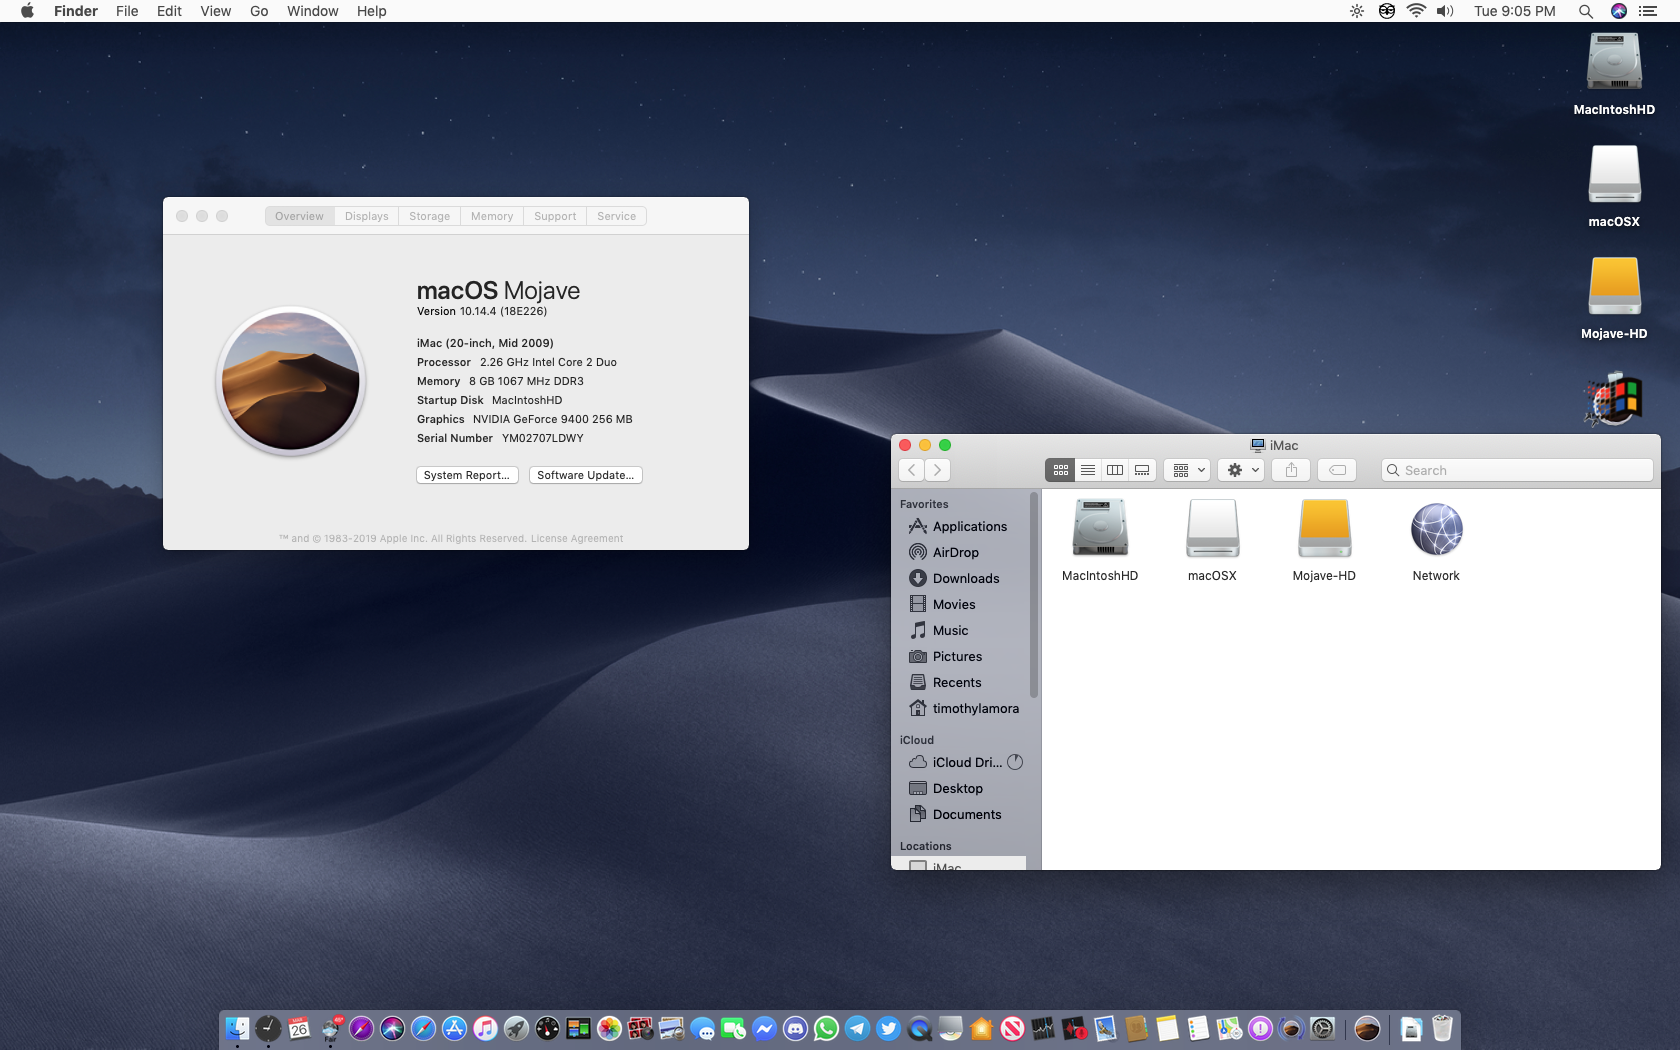This screenshot has width=1680, height=1050.
Task: Select MacIntoshHD drive icon on desktop
Action: coord(1614,74)
